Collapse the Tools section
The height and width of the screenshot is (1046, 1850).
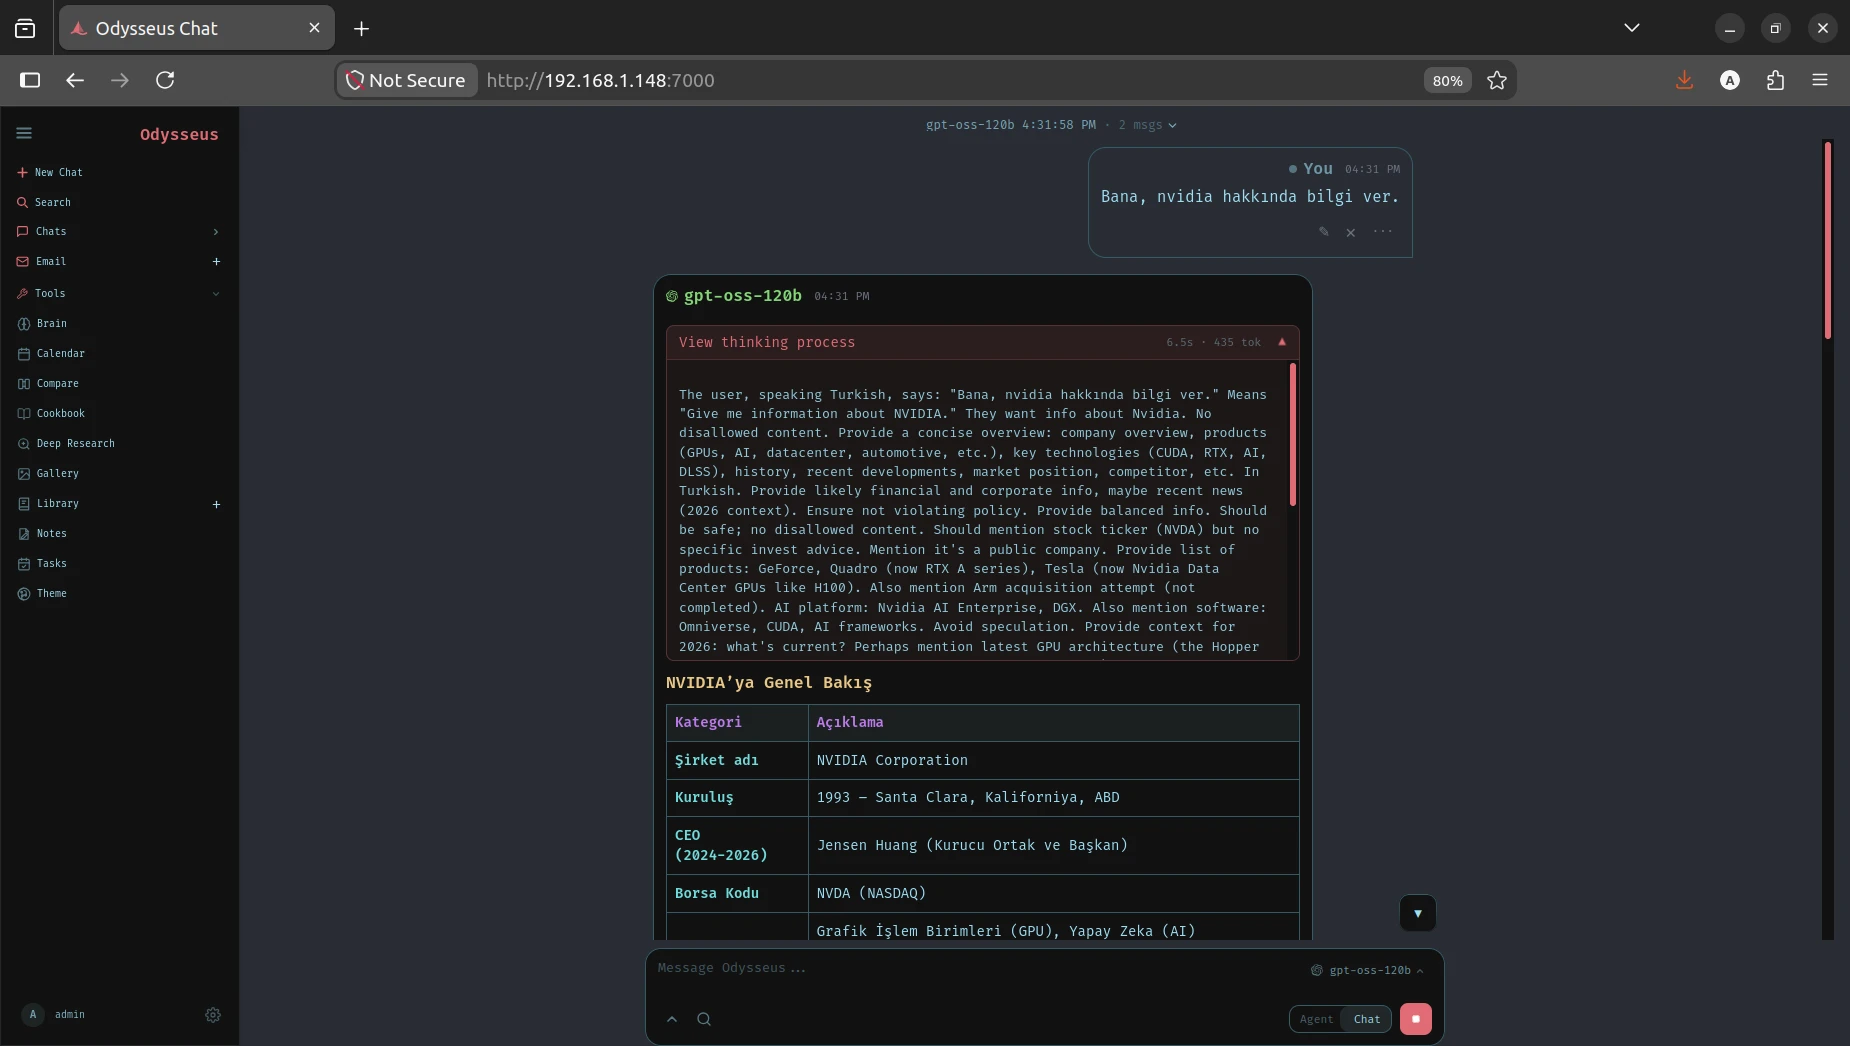215,294
